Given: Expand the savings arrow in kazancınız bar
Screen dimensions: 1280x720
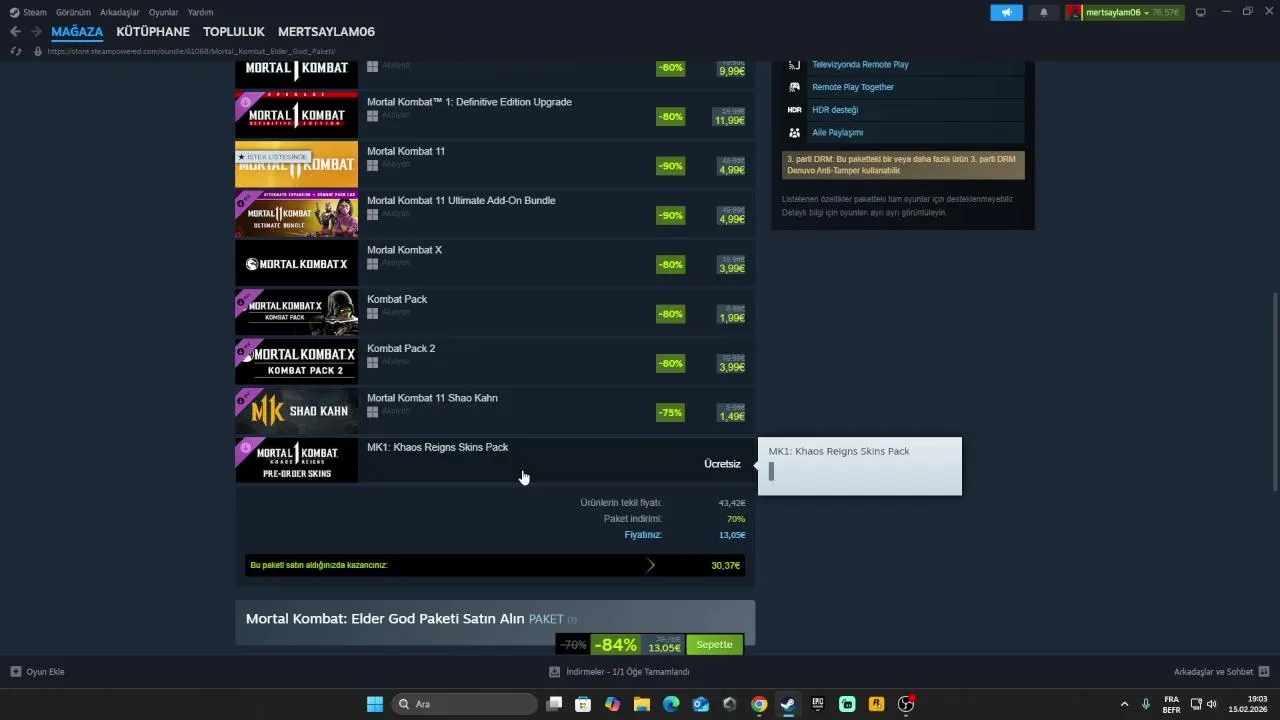Looking at the screenshot, I should (x=650, y=565).
